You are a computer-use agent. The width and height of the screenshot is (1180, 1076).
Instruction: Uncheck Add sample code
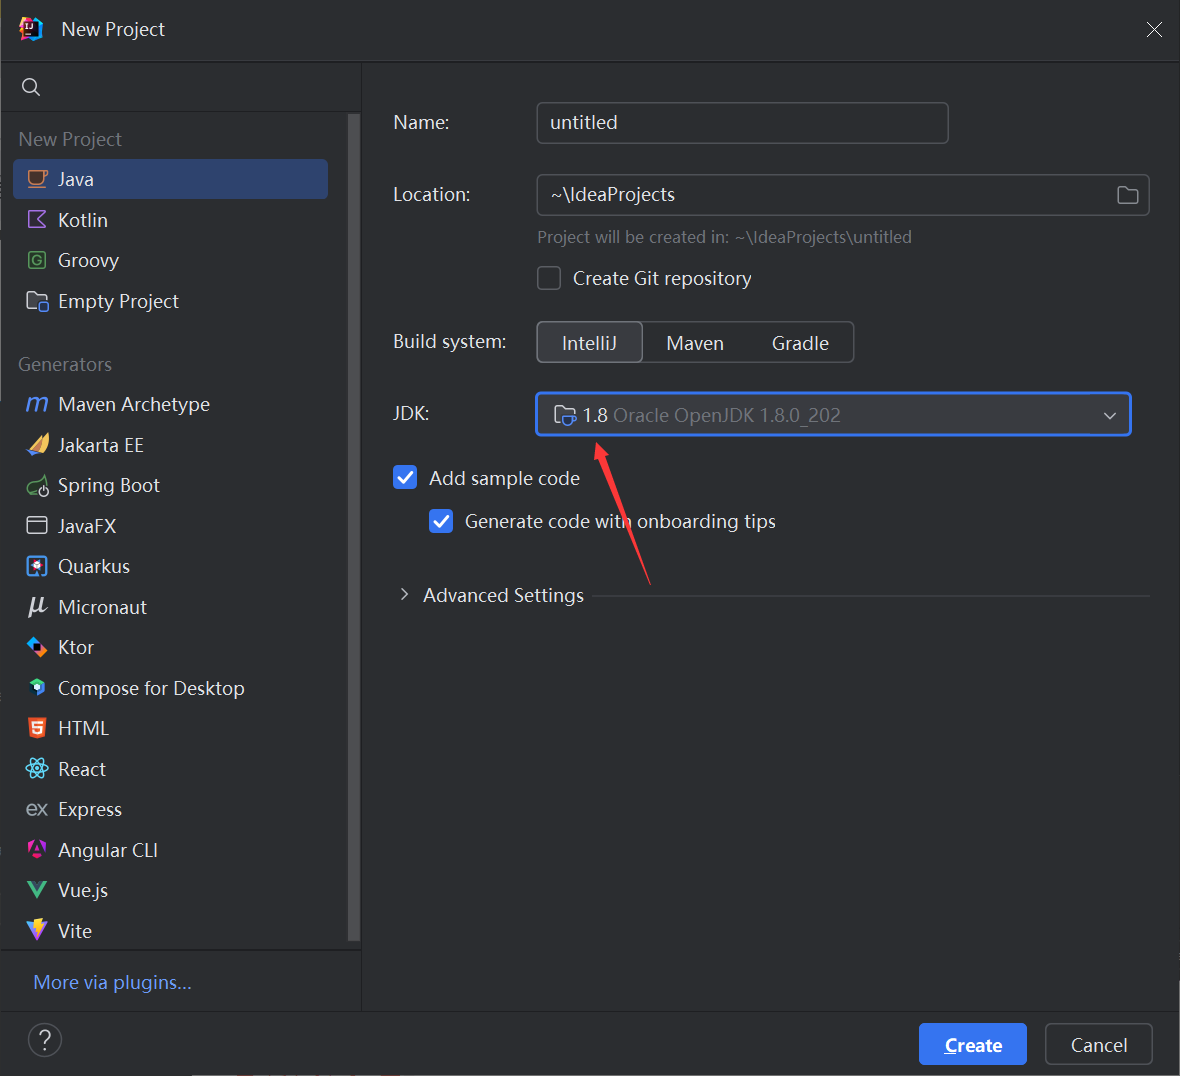(x=405, y=478)
